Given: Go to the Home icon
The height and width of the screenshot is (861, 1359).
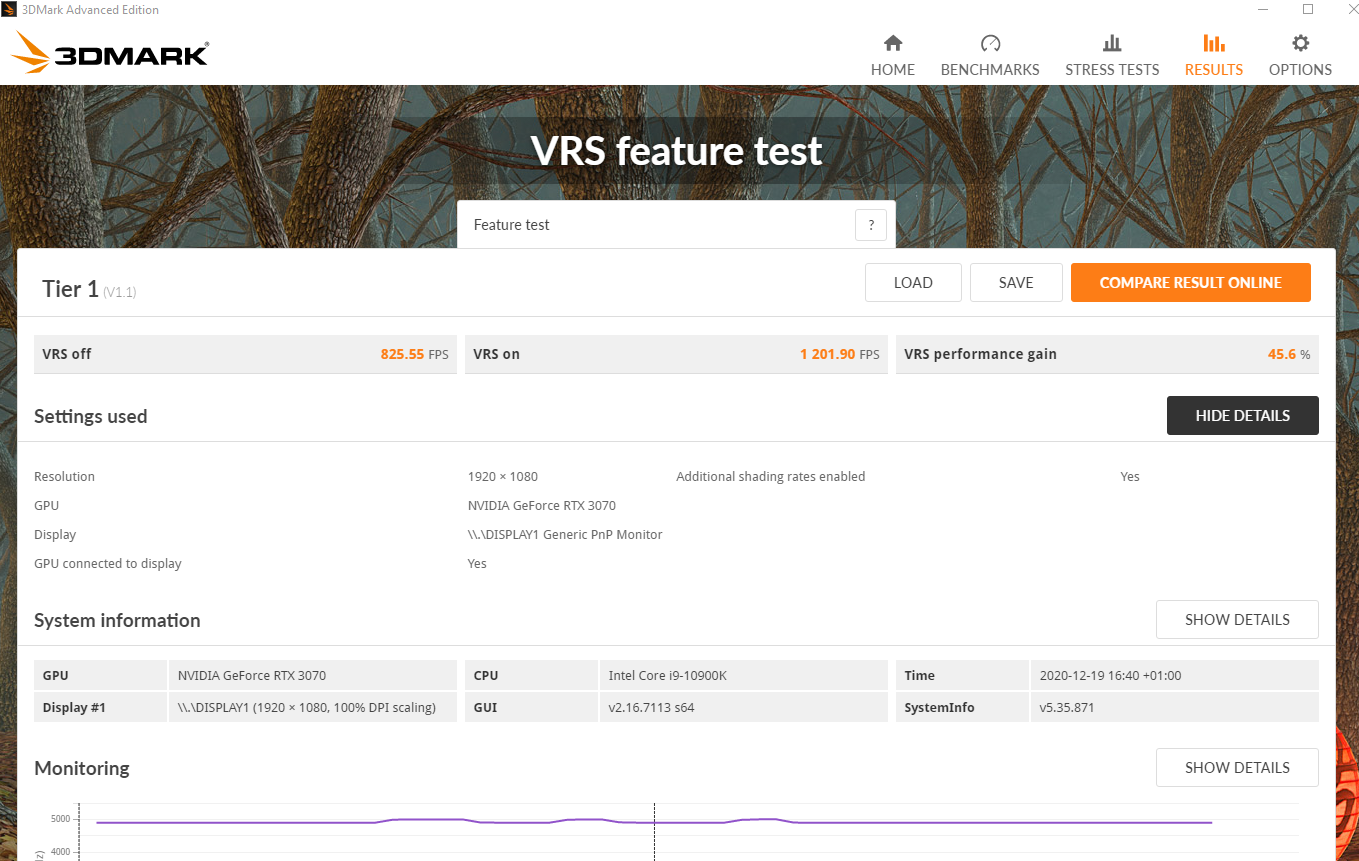Looking at the screenshot, I should point(893,43).
